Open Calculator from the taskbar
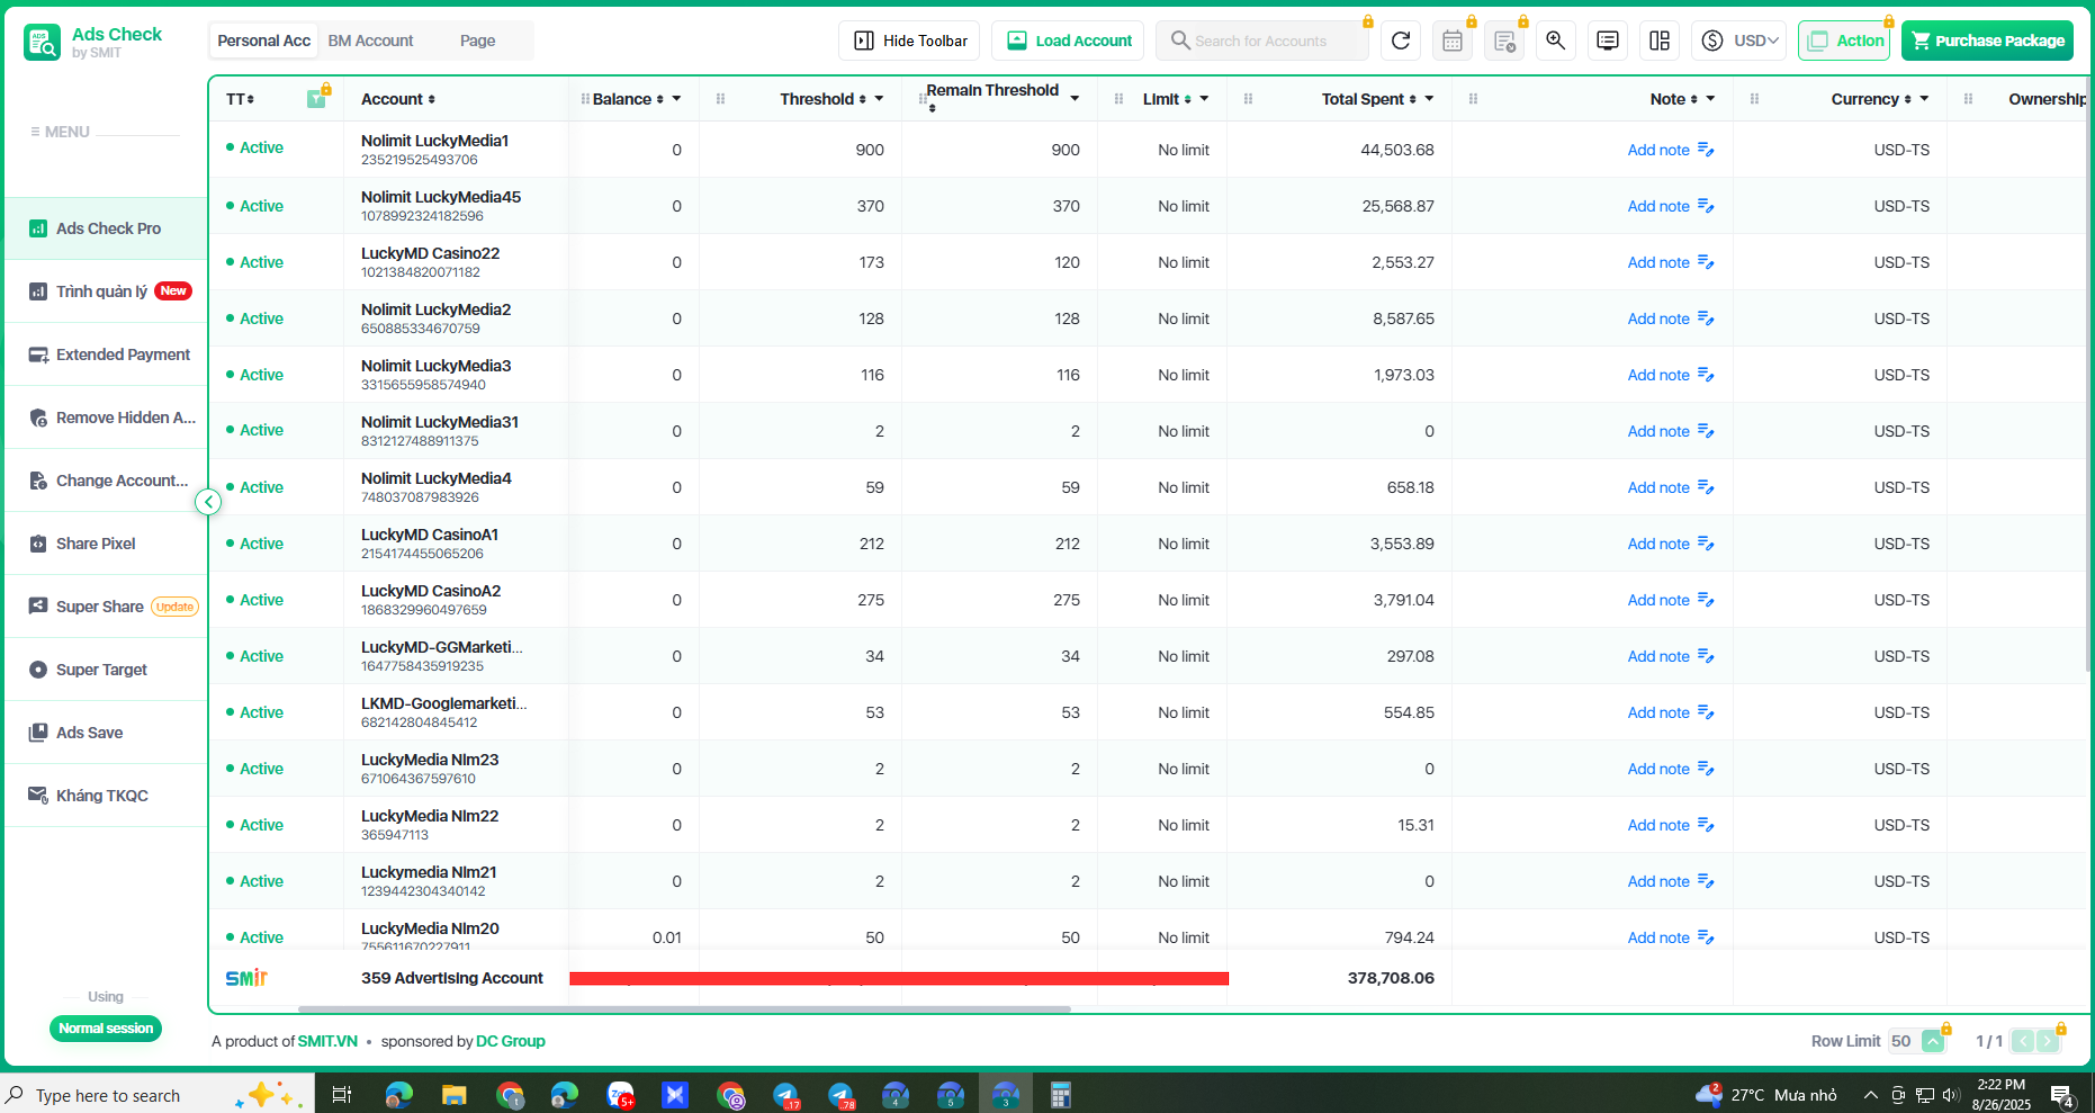2095x1113 pixels. (1061, 1095)
